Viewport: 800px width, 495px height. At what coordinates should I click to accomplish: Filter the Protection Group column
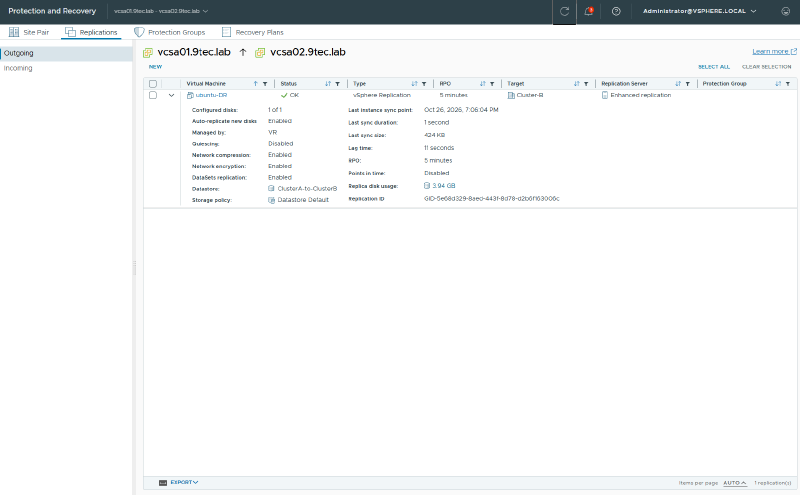point(788,84)
